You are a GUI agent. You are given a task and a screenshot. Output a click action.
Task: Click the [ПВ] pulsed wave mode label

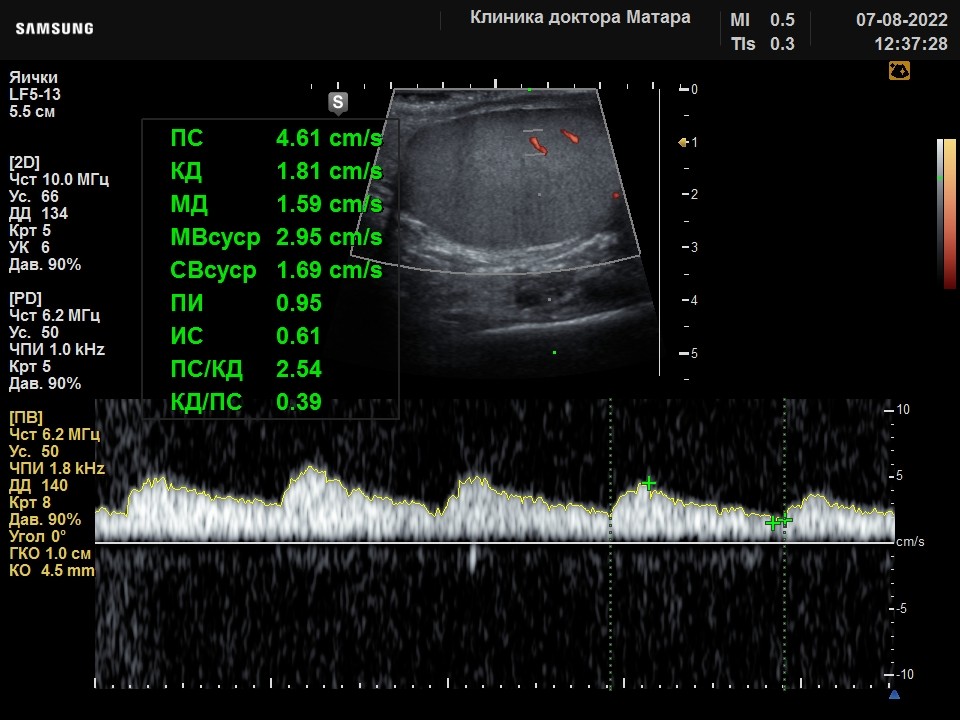click(26, 417)
